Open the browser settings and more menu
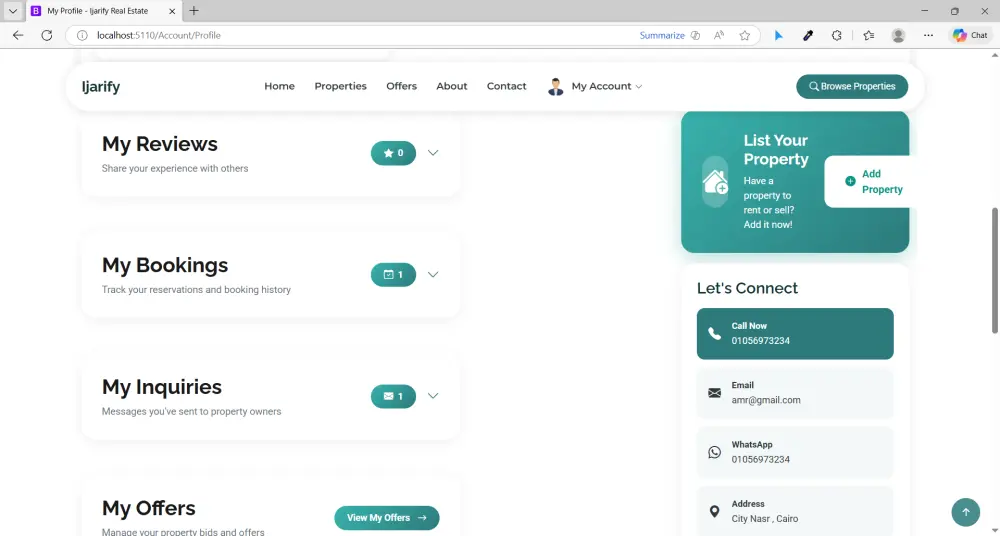Viewport: 1000px width, 536px height. click(929, 36)
